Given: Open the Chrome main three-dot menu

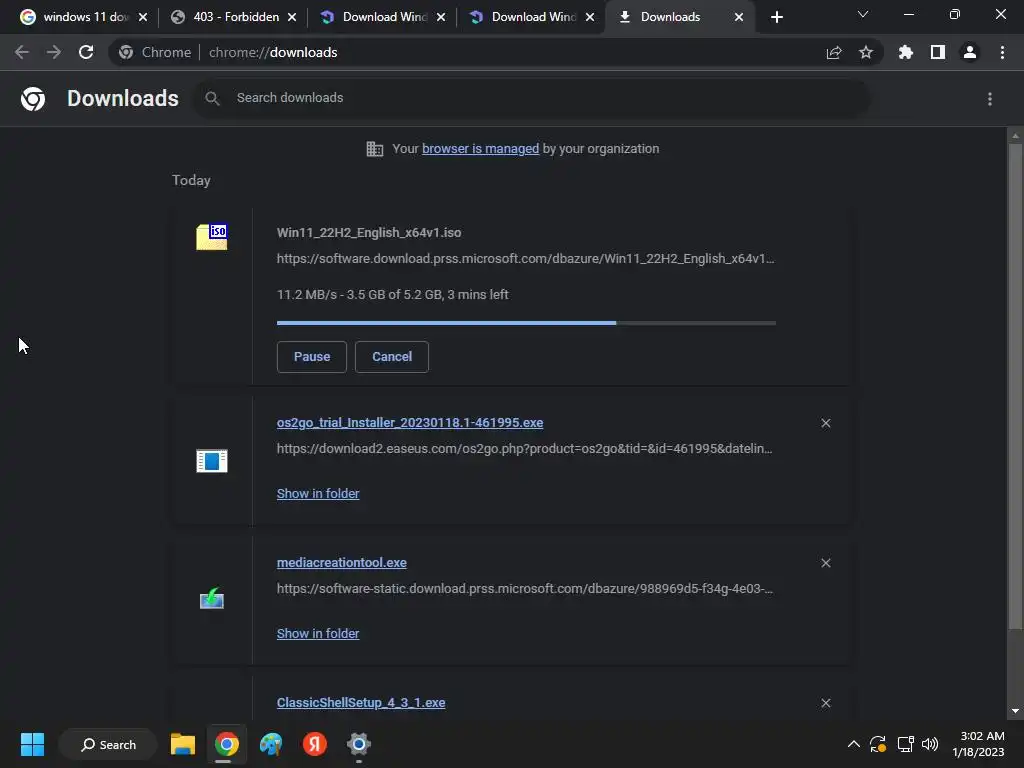Looking at the screenshot, I should 1002,52.
